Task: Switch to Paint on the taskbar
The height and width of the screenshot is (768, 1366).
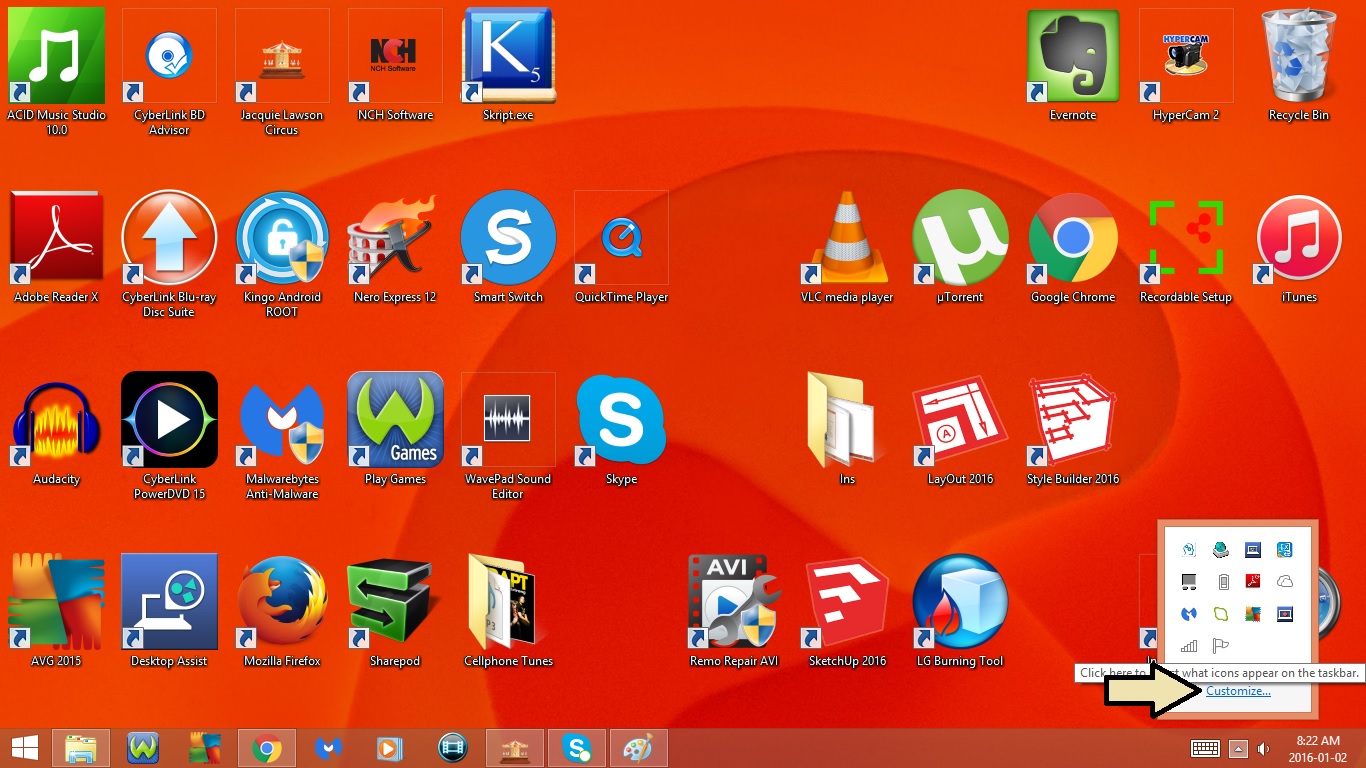Action: pyautogui.click(x=638, y=748)
